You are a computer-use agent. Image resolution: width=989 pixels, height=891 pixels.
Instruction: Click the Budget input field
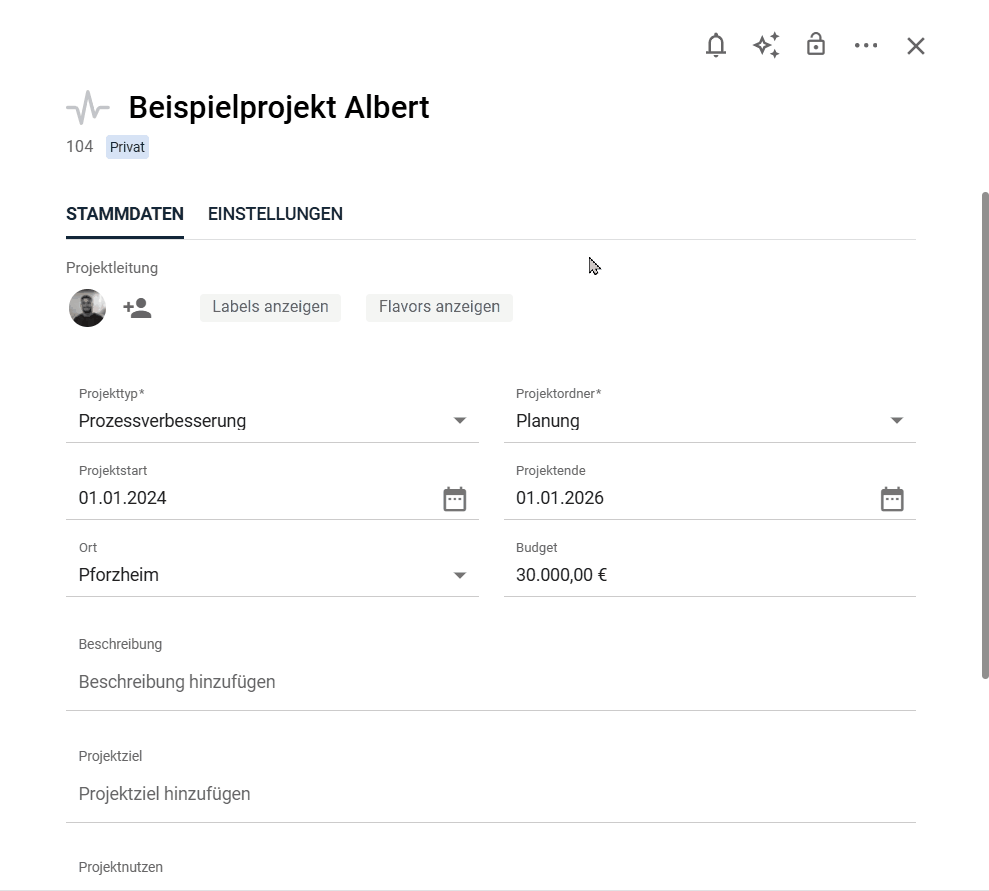click(709, 575)
